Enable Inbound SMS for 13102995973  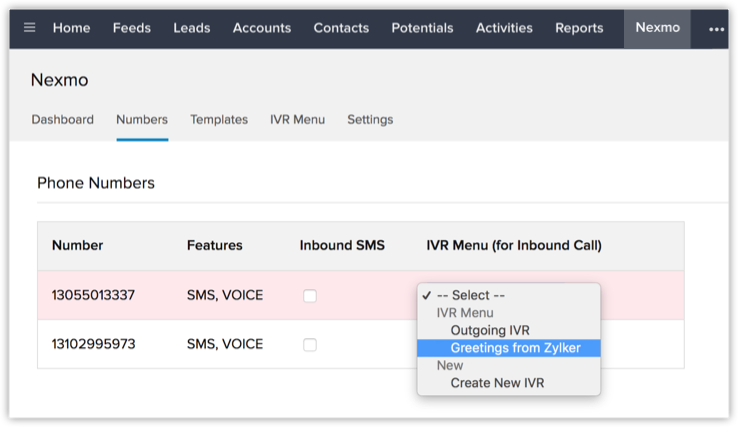[x=310, y=344]
